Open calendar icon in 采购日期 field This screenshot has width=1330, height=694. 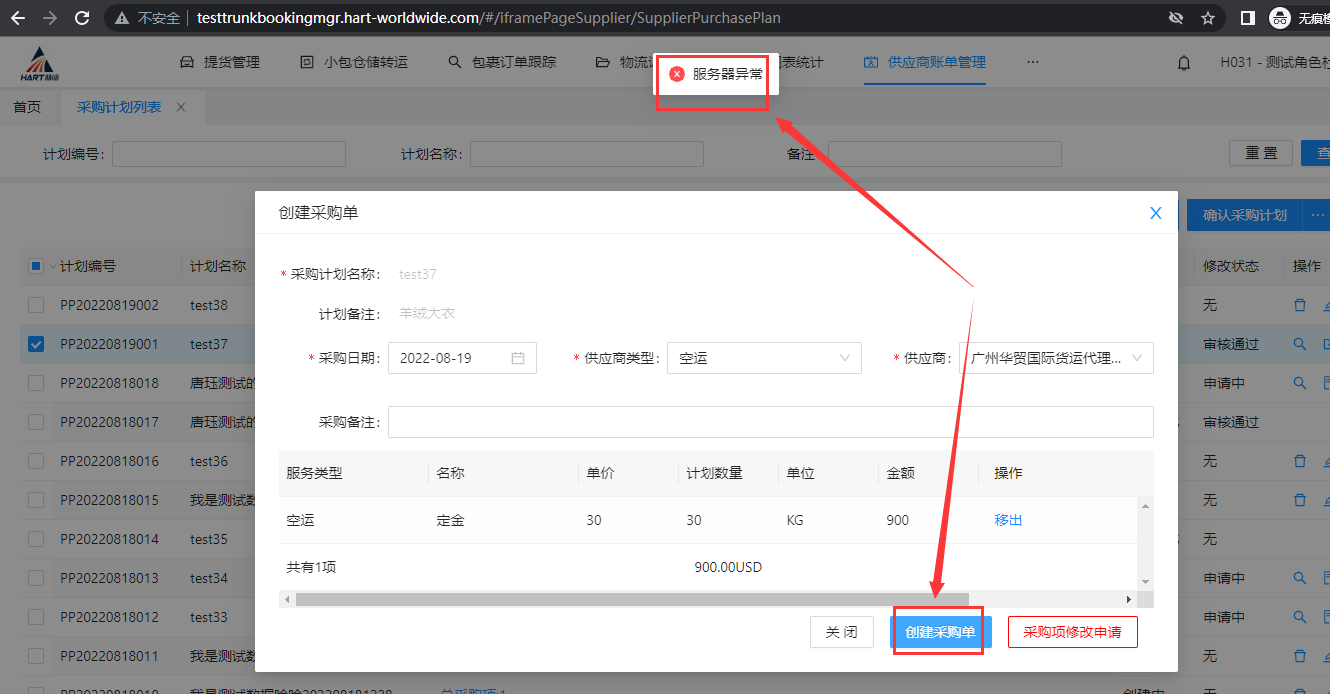518,358
